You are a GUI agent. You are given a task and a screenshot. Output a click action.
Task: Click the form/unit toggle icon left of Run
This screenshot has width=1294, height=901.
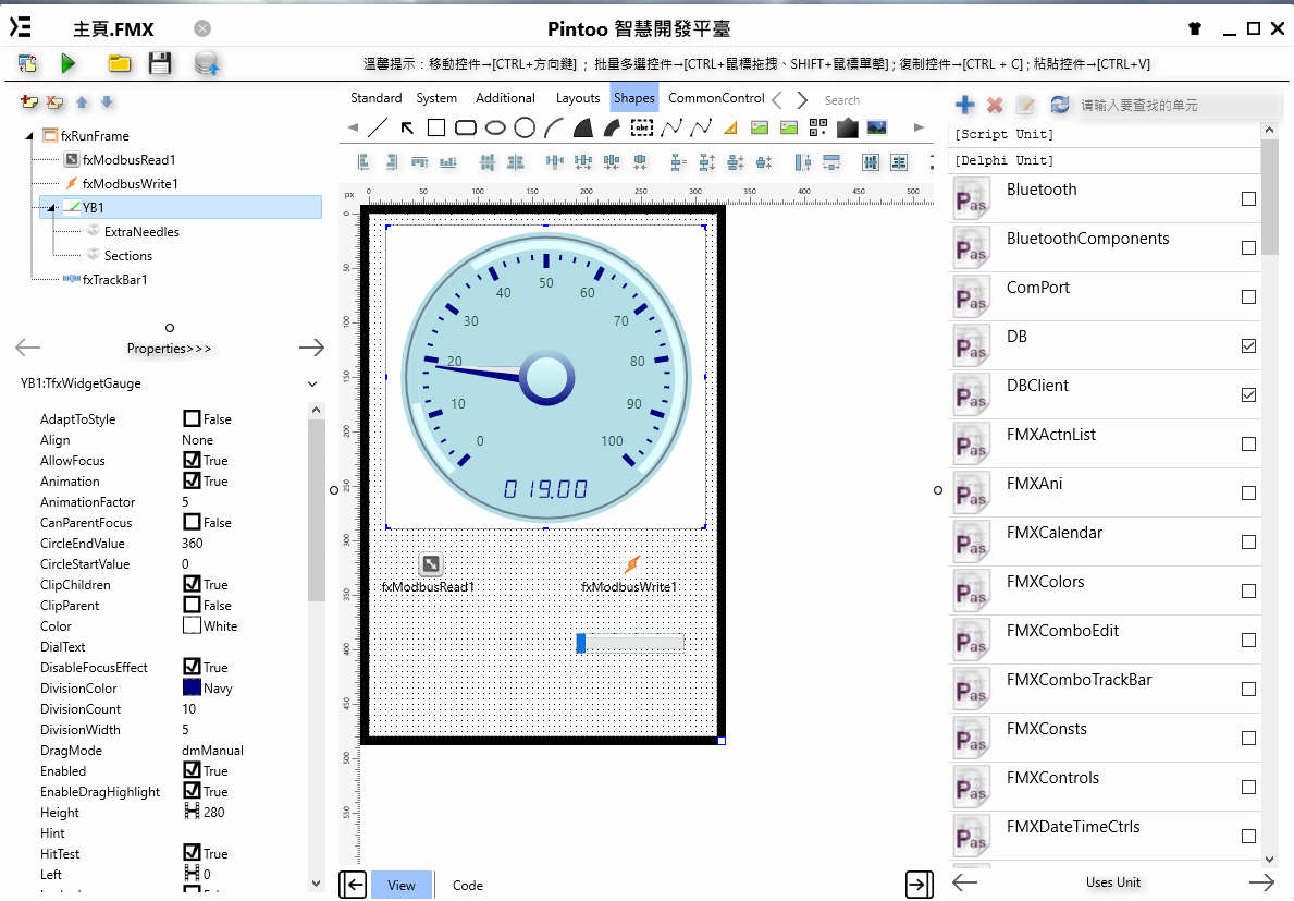coord(28,64)
